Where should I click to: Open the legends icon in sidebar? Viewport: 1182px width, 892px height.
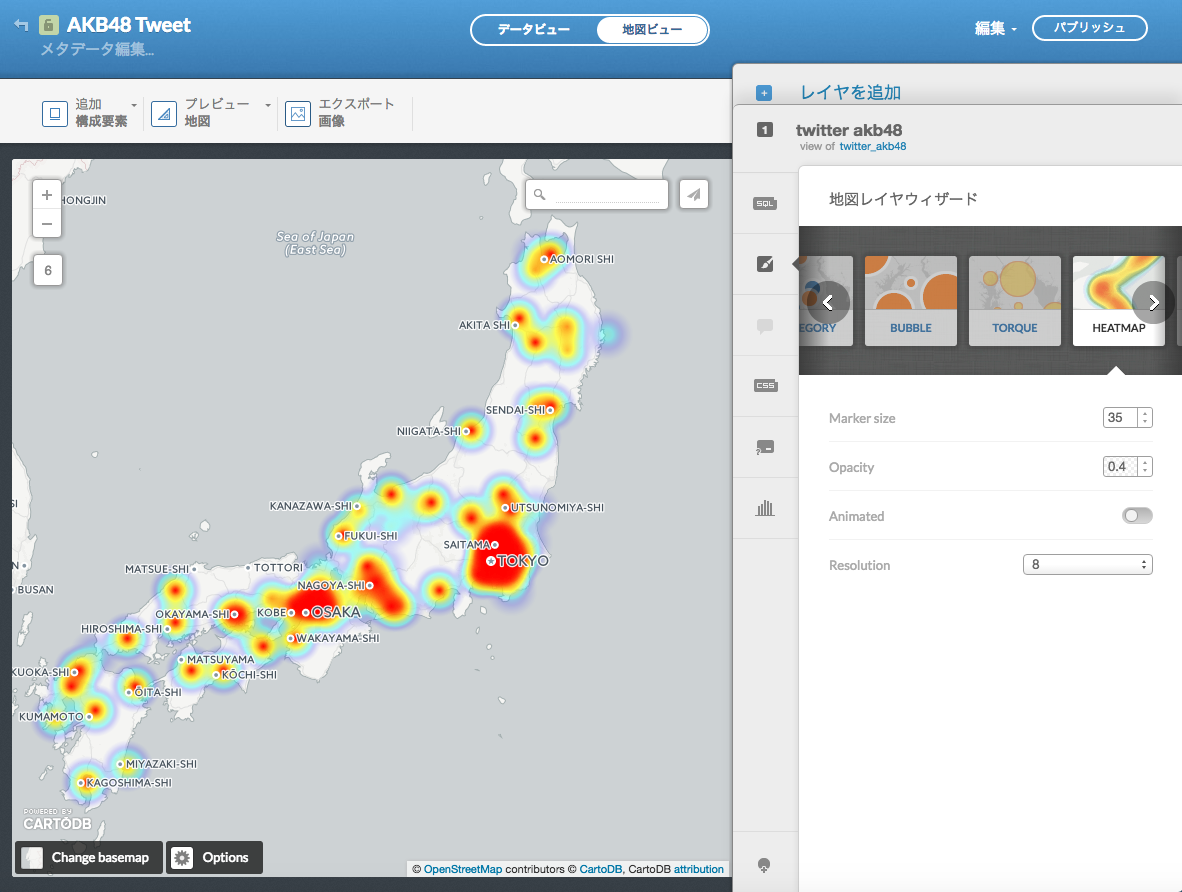[765, 447]
